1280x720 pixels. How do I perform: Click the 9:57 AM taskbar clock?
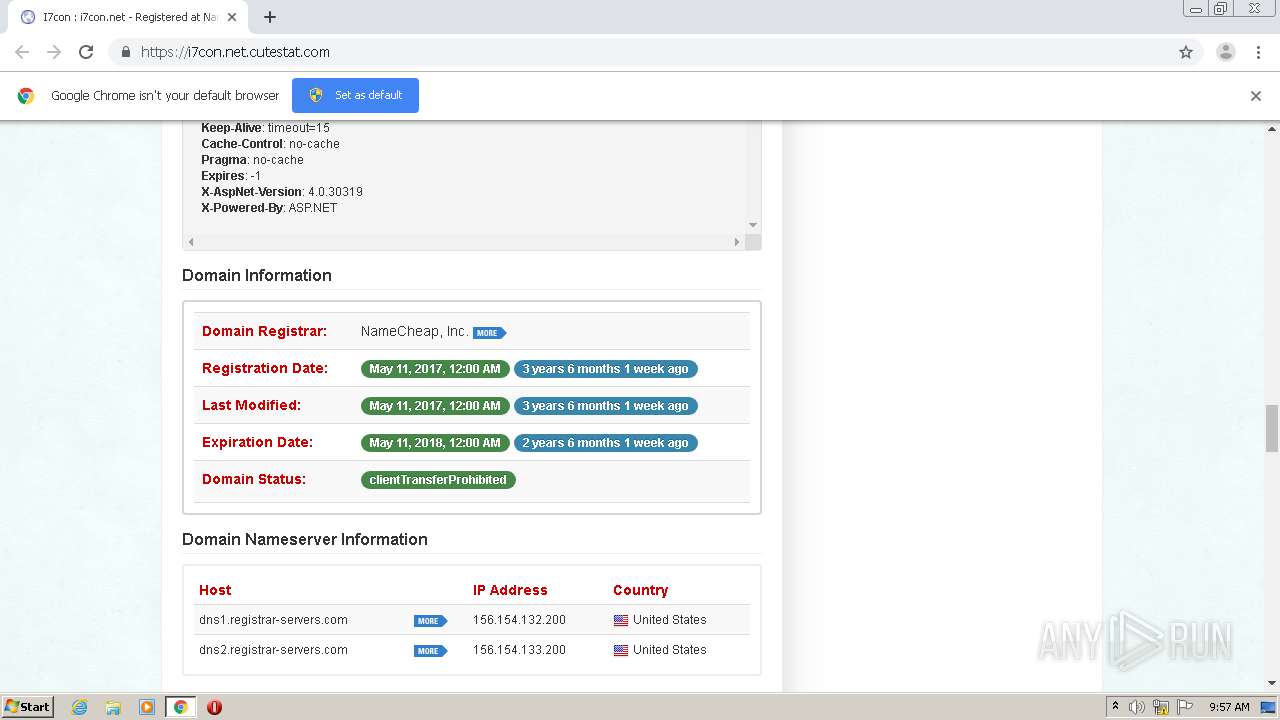[x=1229, y=707]
